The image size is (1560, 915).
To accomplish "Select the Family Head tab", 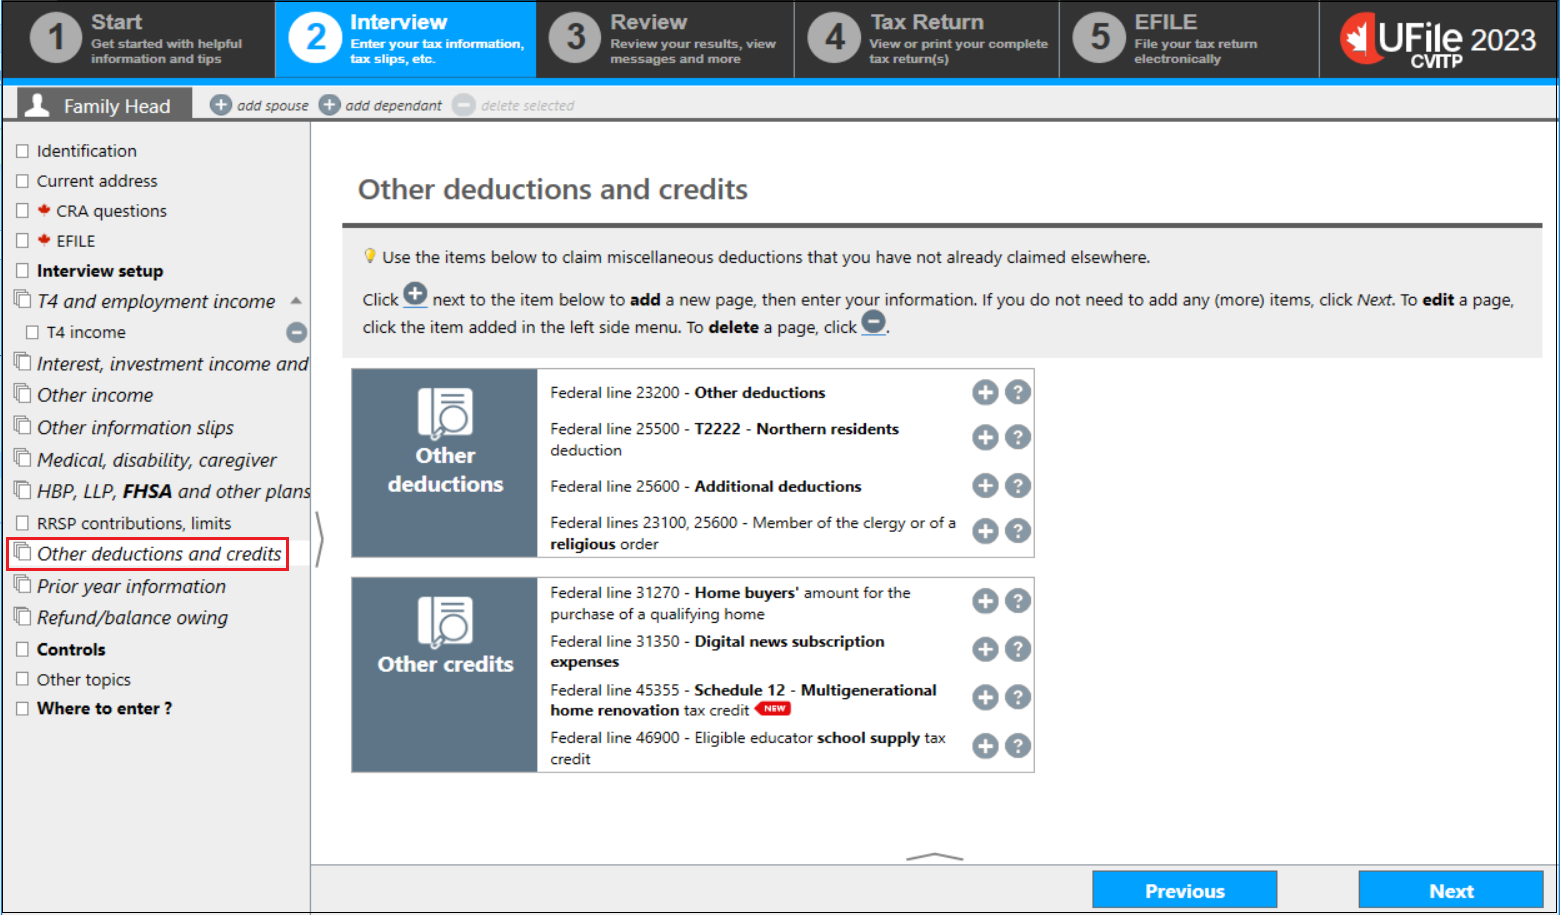I will pos(104,105).
